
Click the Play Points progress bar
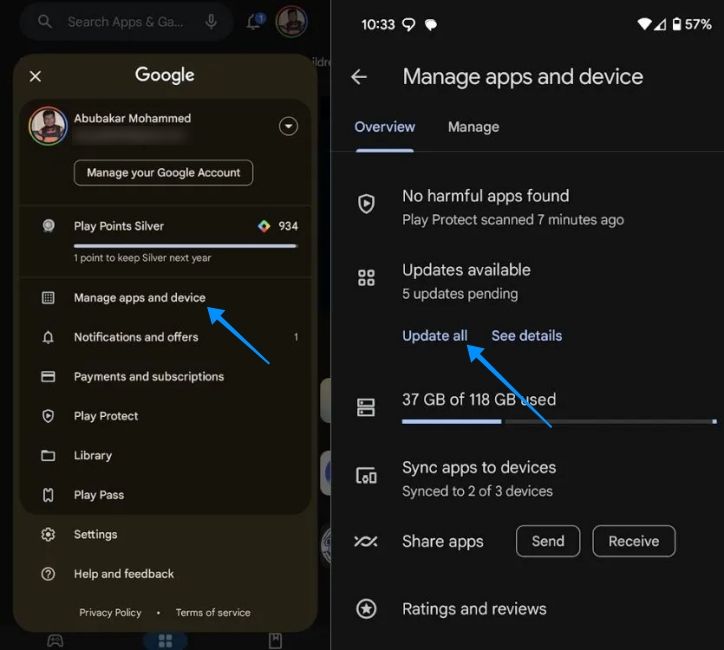pos(185,246)
